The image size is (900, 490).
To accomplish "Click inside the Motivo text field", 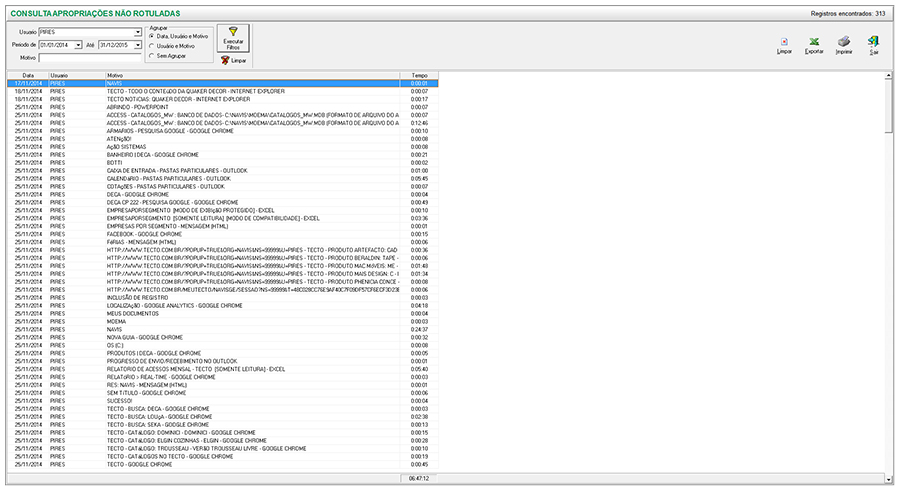I will coord(90,57).
